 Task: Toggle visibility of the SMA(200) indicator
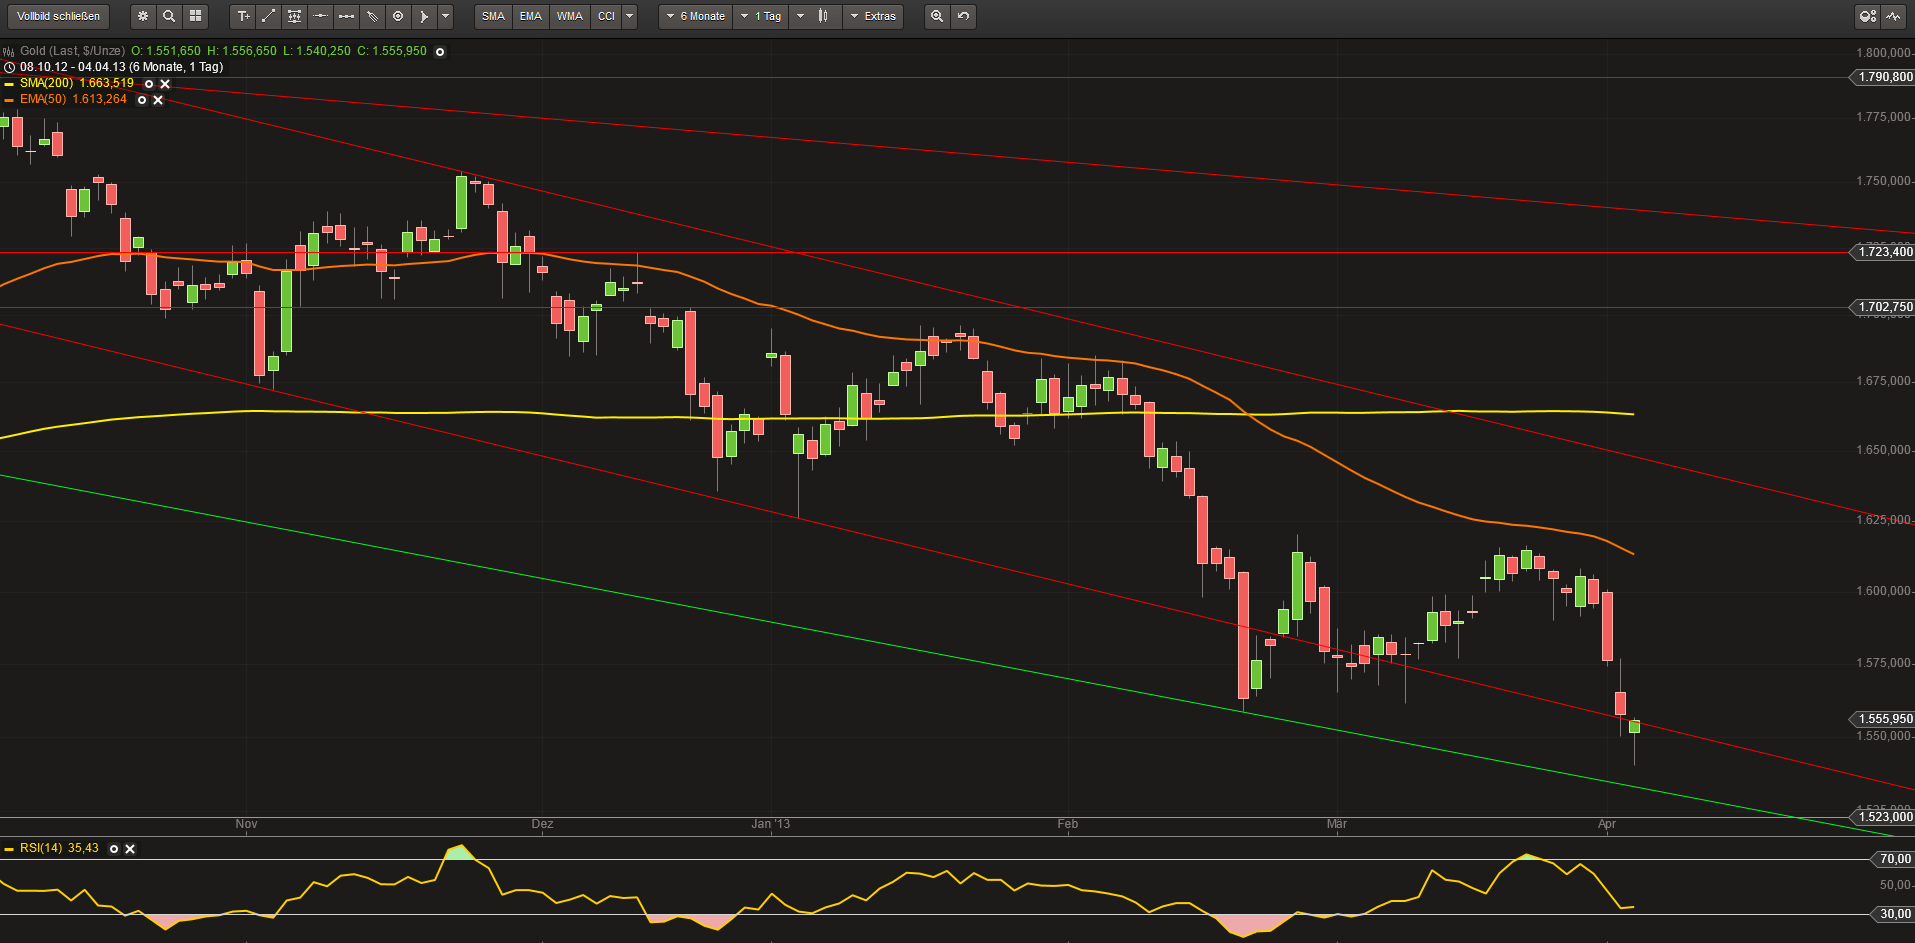click(148, 84)
